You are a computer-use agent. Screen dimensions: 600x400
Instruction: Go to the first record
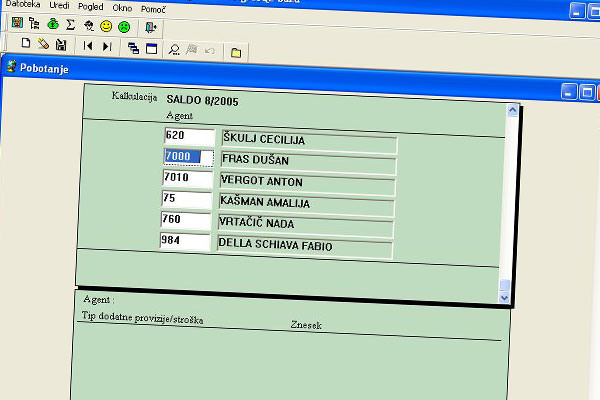88,46
